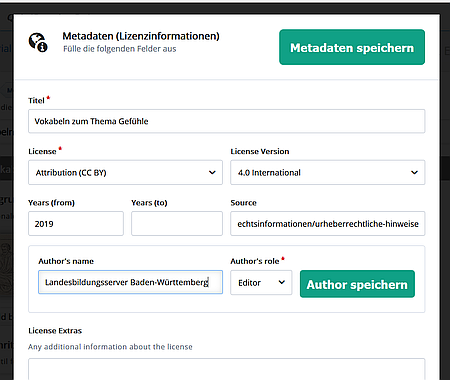Click the Author speichern button
This screenshot has width=450, height=380.
tap(357, 284)
